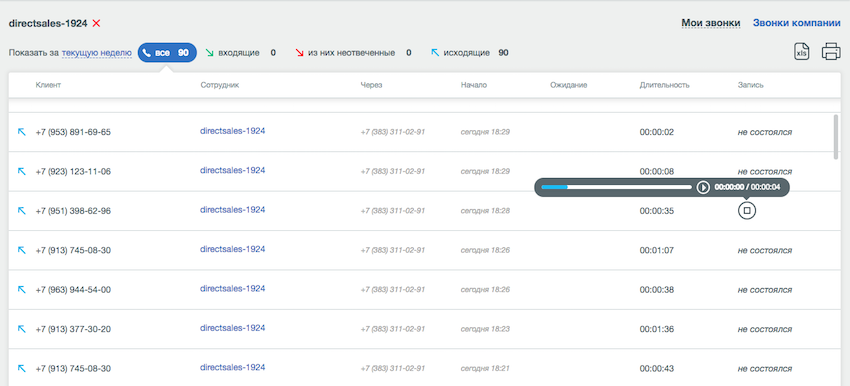
Task: Remove the directsales-1924 filter with red X
Action: tap(96, 23)
